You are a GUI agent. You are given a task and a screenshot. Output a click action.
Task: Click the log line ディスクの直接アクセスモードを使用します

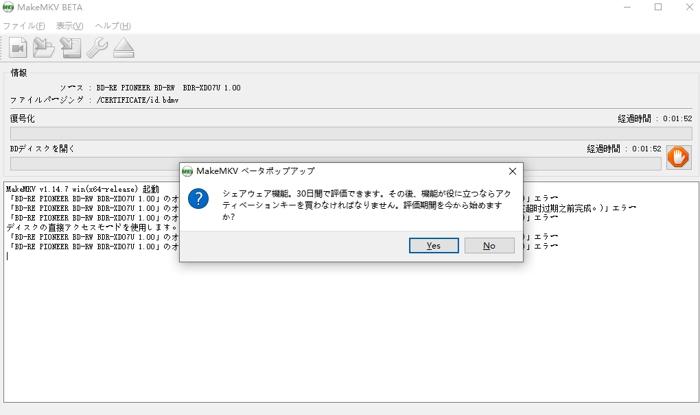92,228
